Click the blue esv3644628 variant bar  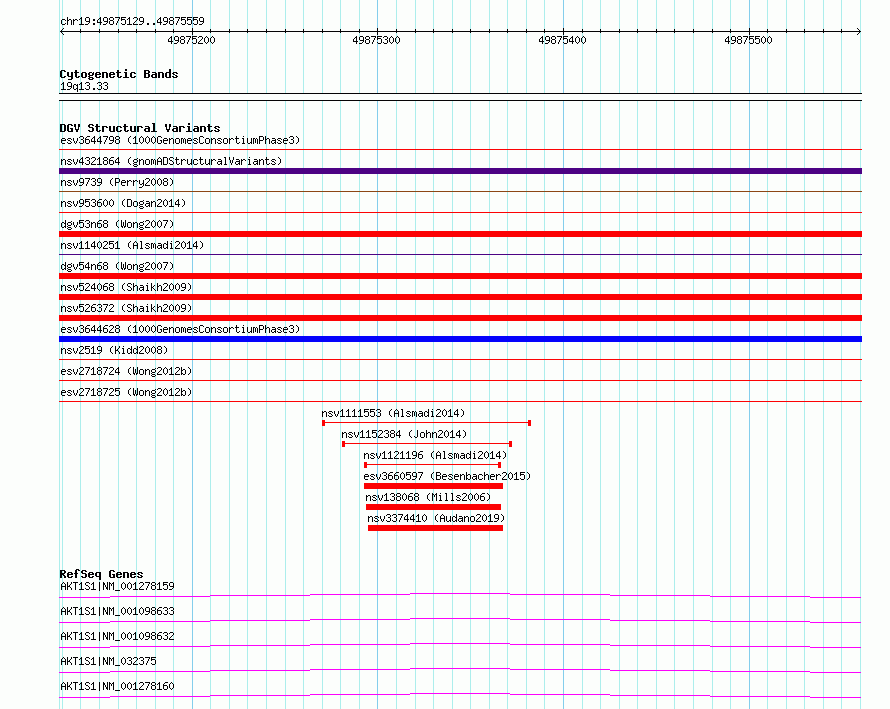(460, 339)
